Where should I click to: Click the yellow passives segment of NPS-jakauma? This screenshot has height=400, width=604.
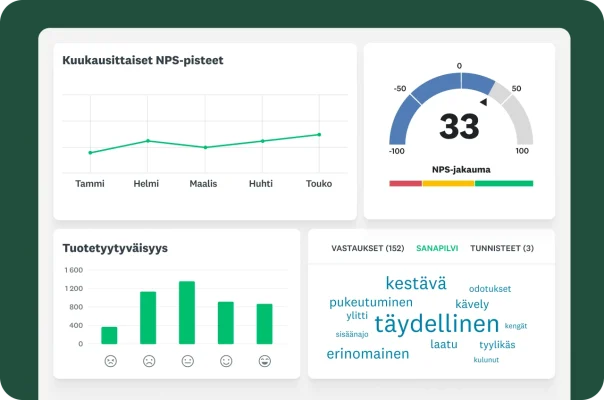pos(448,183)
